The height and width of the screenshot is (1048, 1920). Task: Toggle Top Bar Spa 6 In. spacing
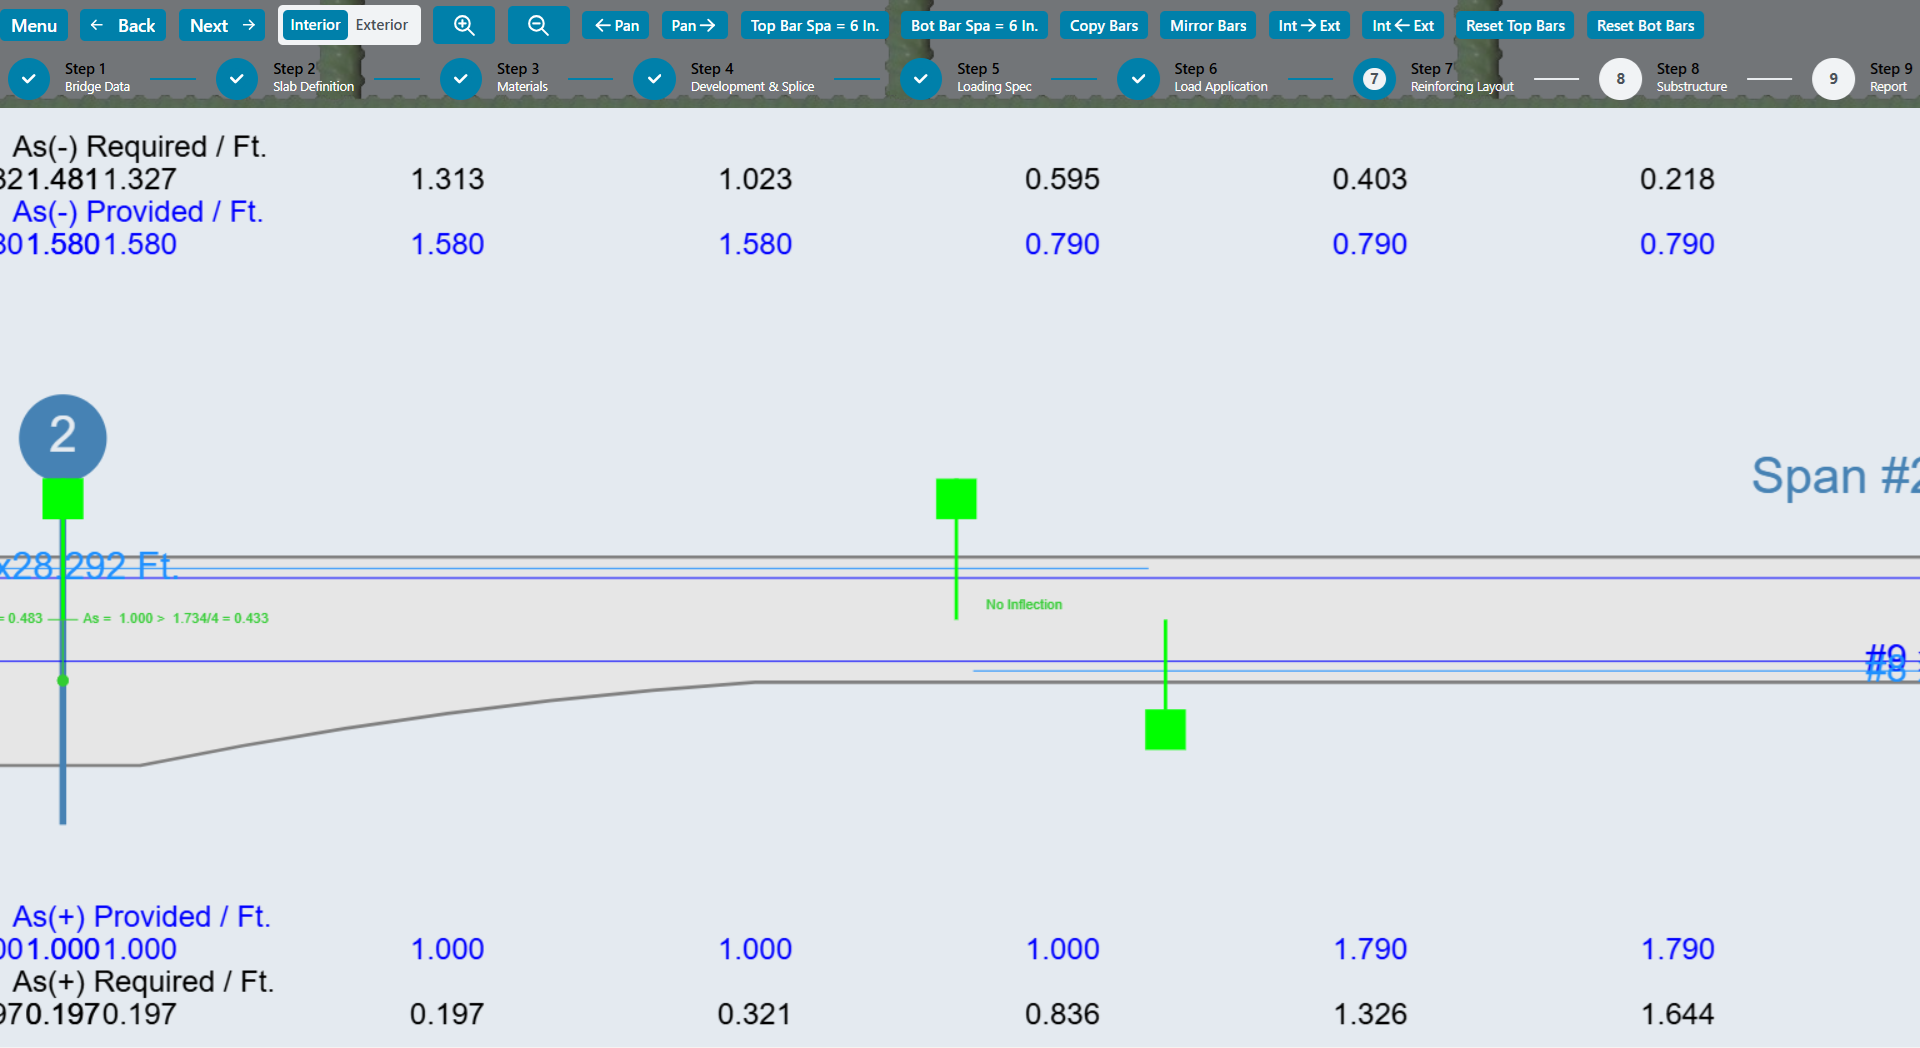click(814, 26)
